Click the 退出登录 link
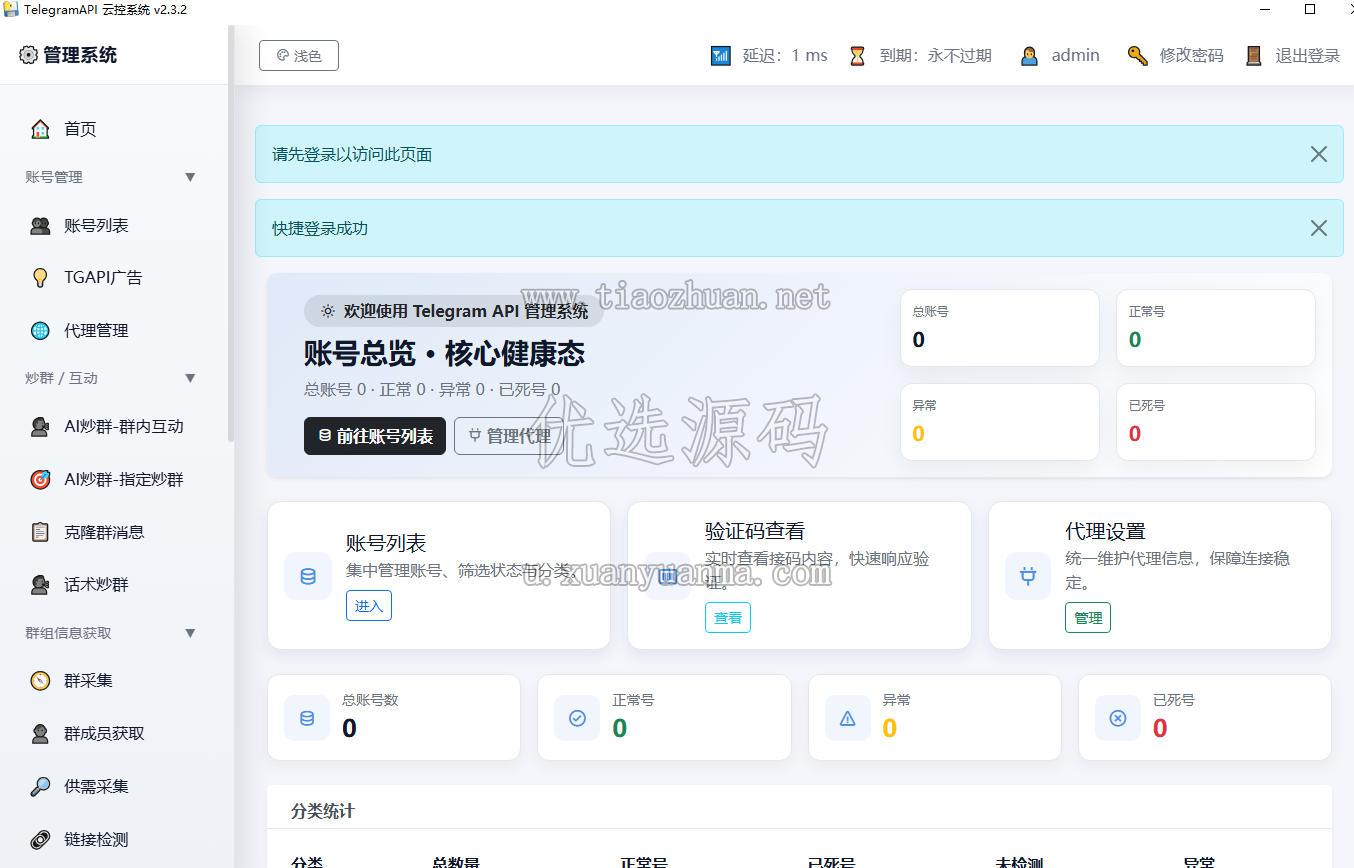This screenshot has height=868, width=1354. 1307,56
